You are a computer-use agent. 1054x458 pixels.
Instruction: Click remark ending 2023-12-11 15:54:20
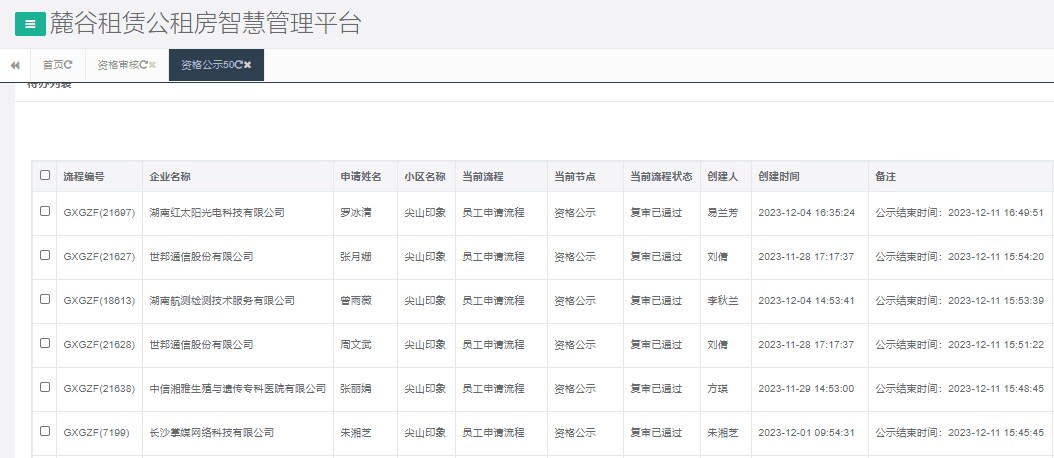point(960,257)
